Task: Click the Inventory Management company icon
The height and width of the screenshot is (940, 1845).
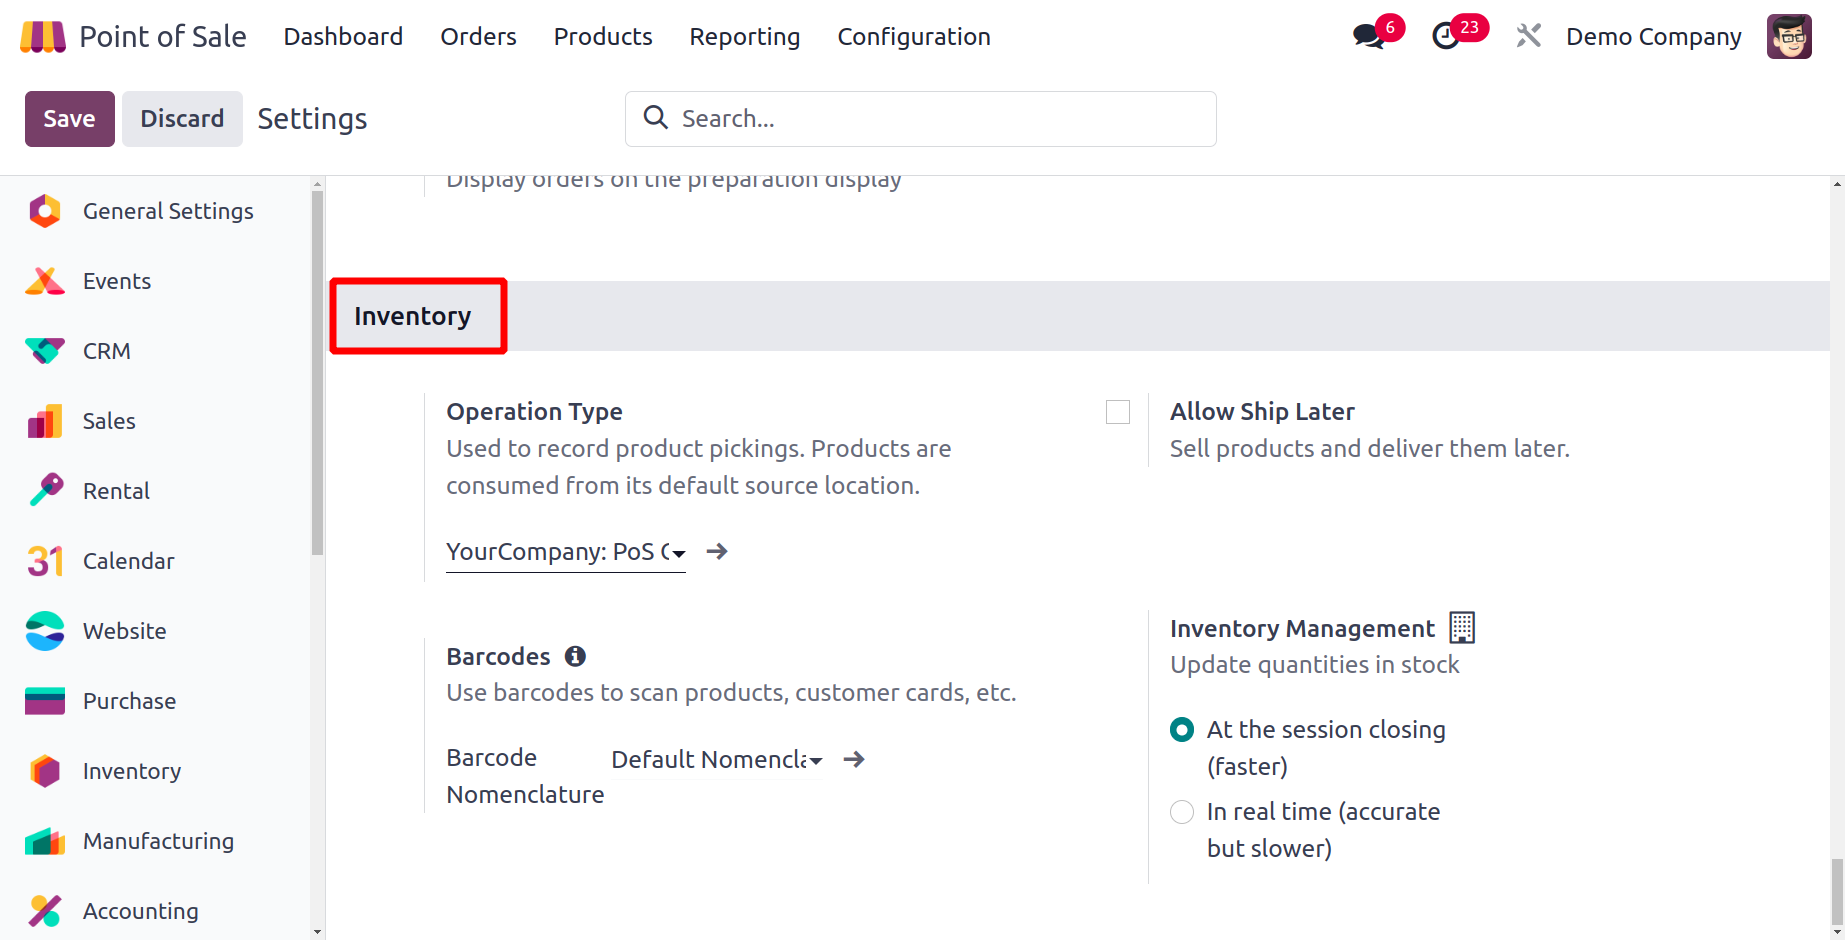Action: pos(1462,628)
